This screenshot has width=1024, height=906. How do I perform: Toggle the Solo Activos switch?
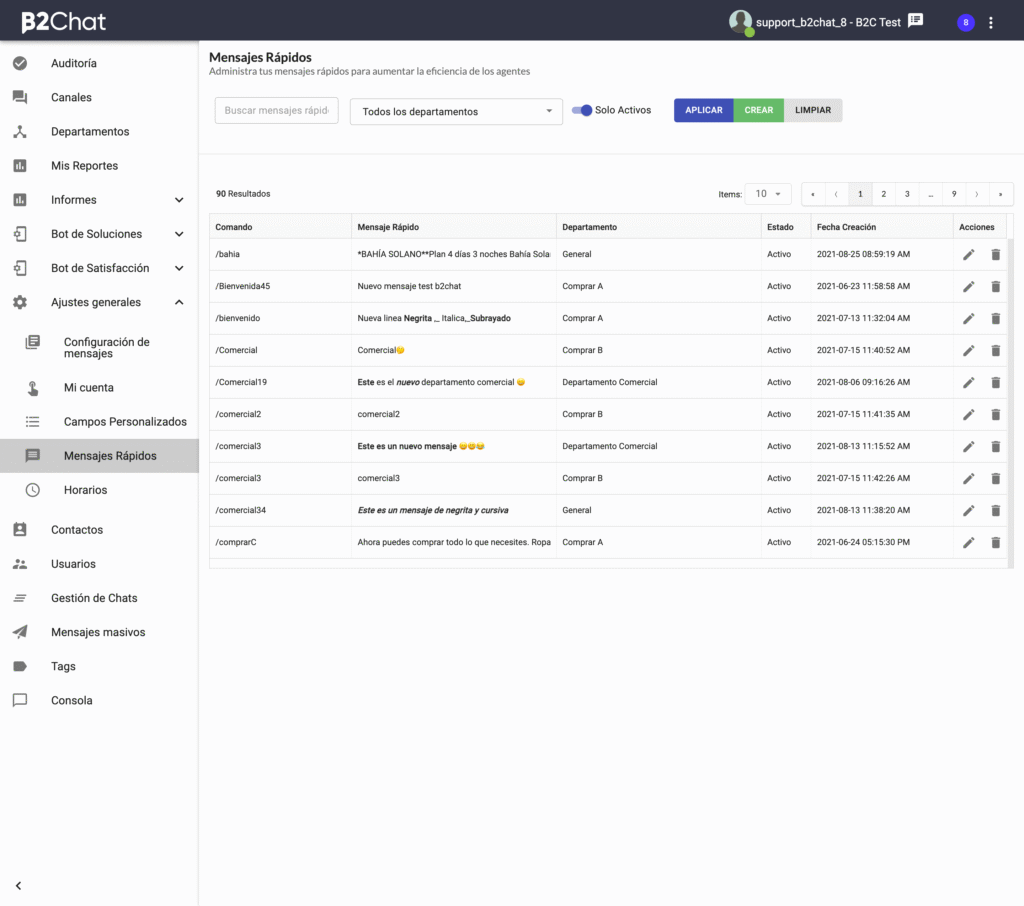click(582, 110)
